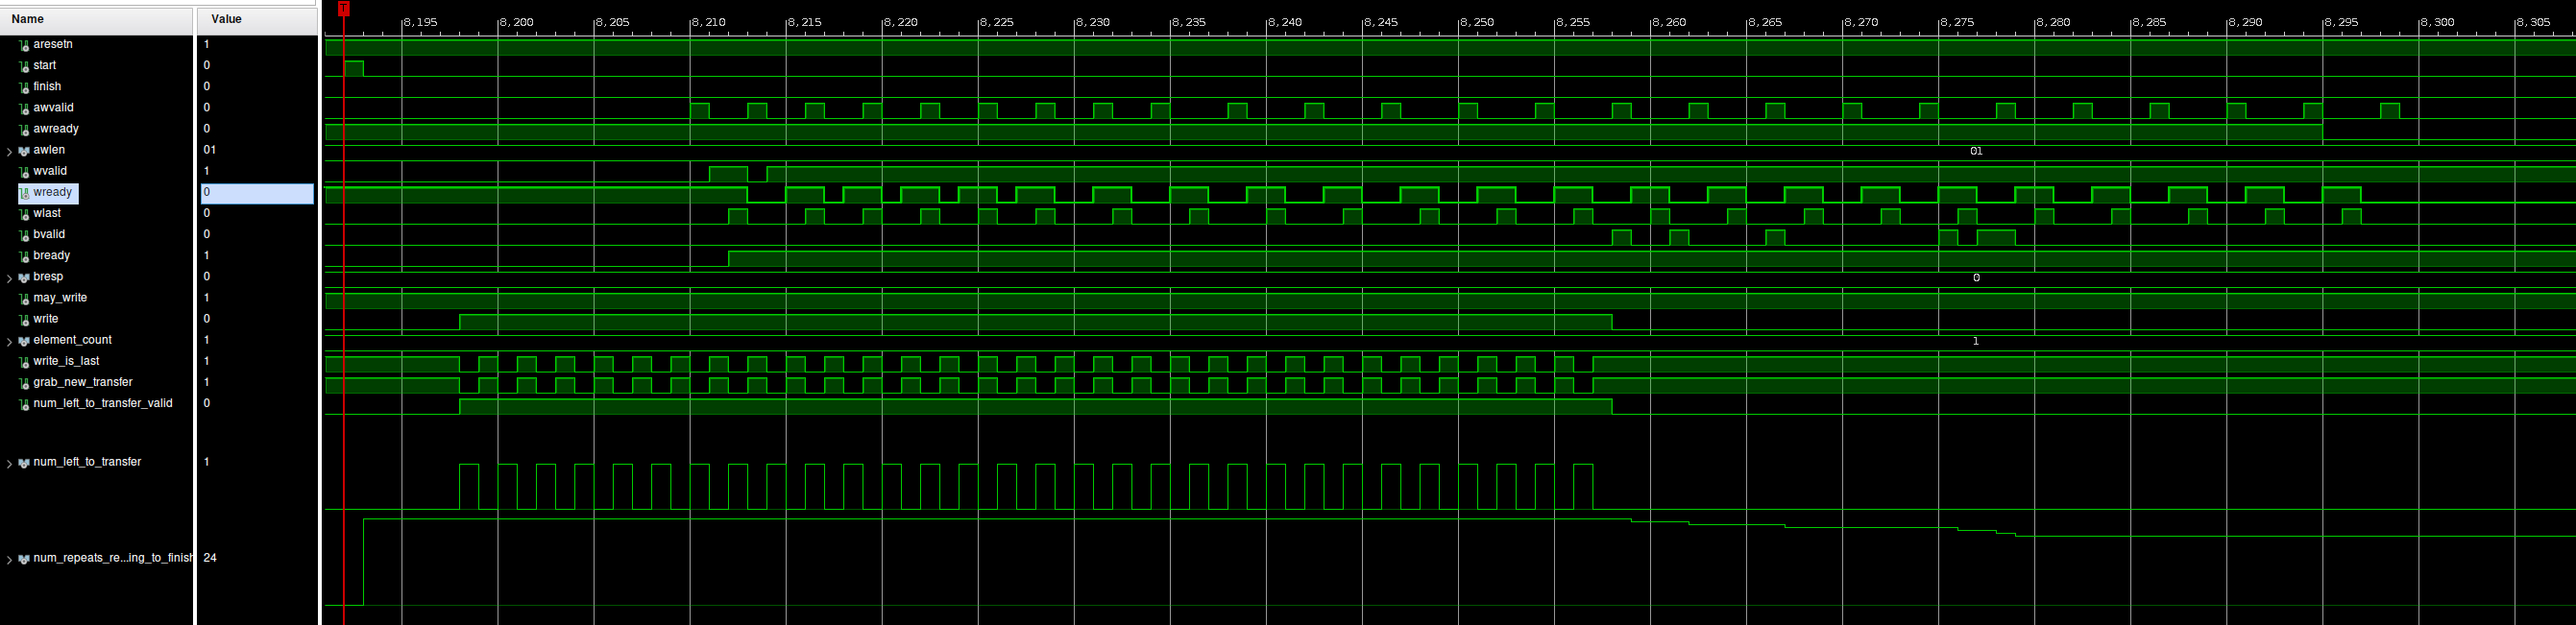Click the signal icon next to start
Image resolution: width=2576 pixels, height=625 pixels.
(24, 66)
